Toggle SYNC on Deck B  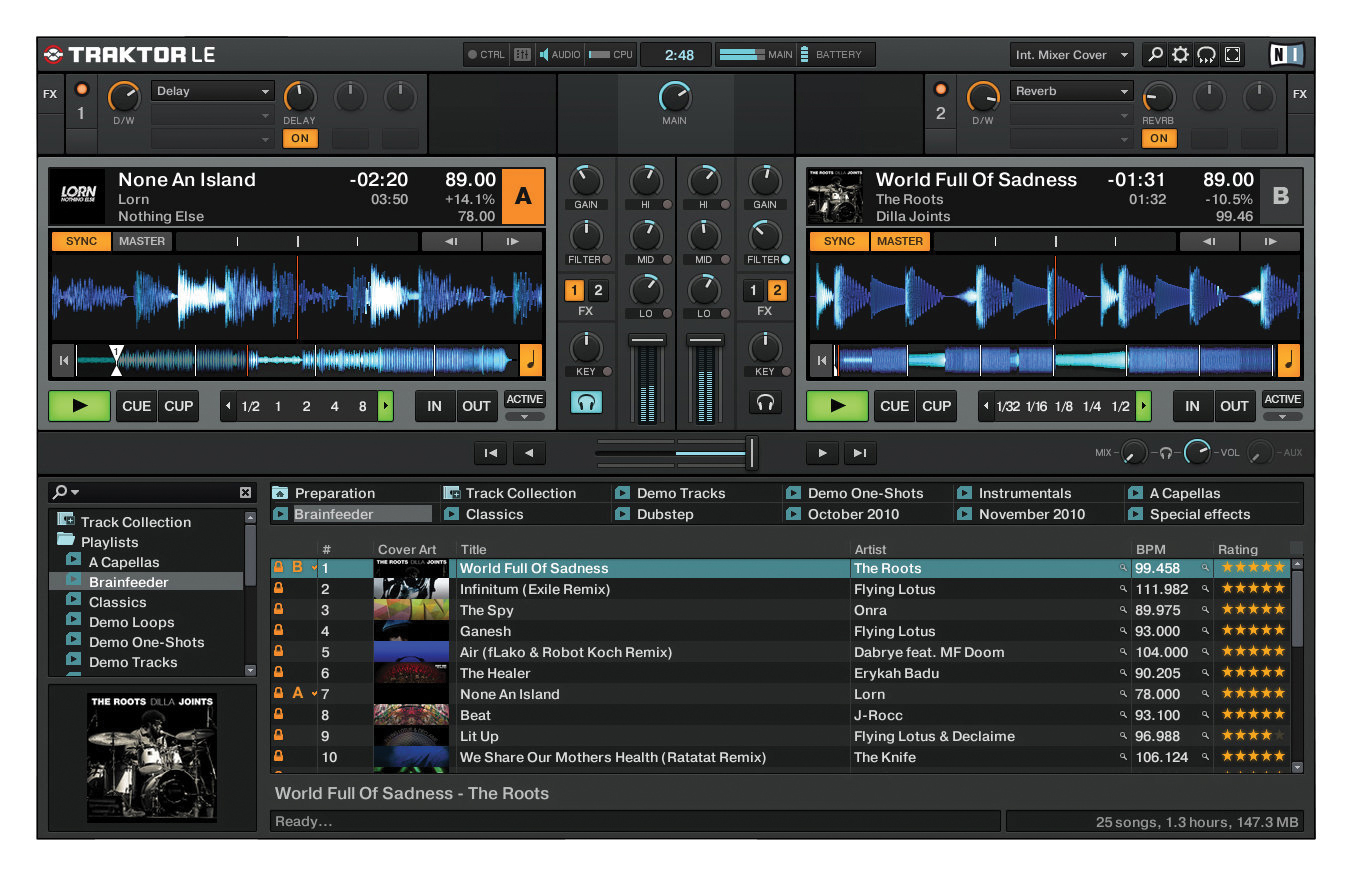click(840, 241)
